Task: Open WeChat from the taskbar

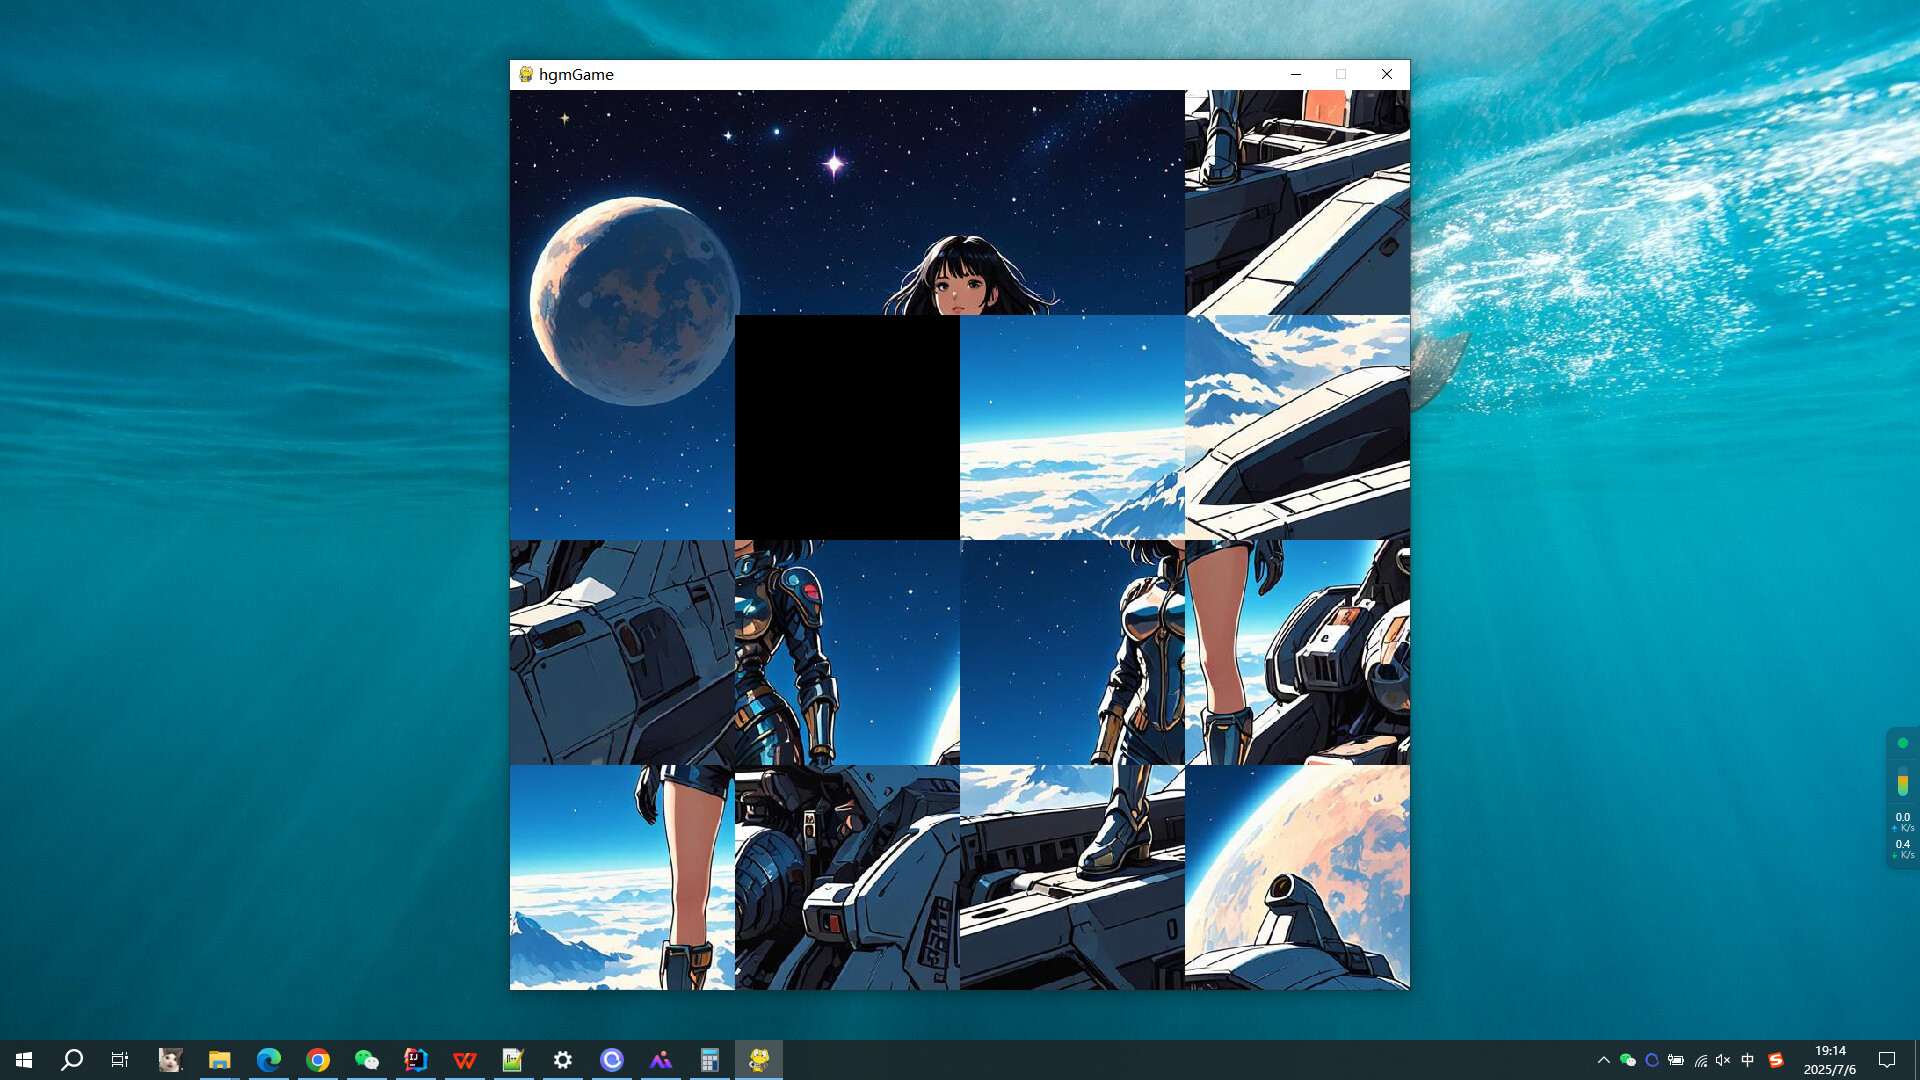Action: click(x=367, y=1060)
